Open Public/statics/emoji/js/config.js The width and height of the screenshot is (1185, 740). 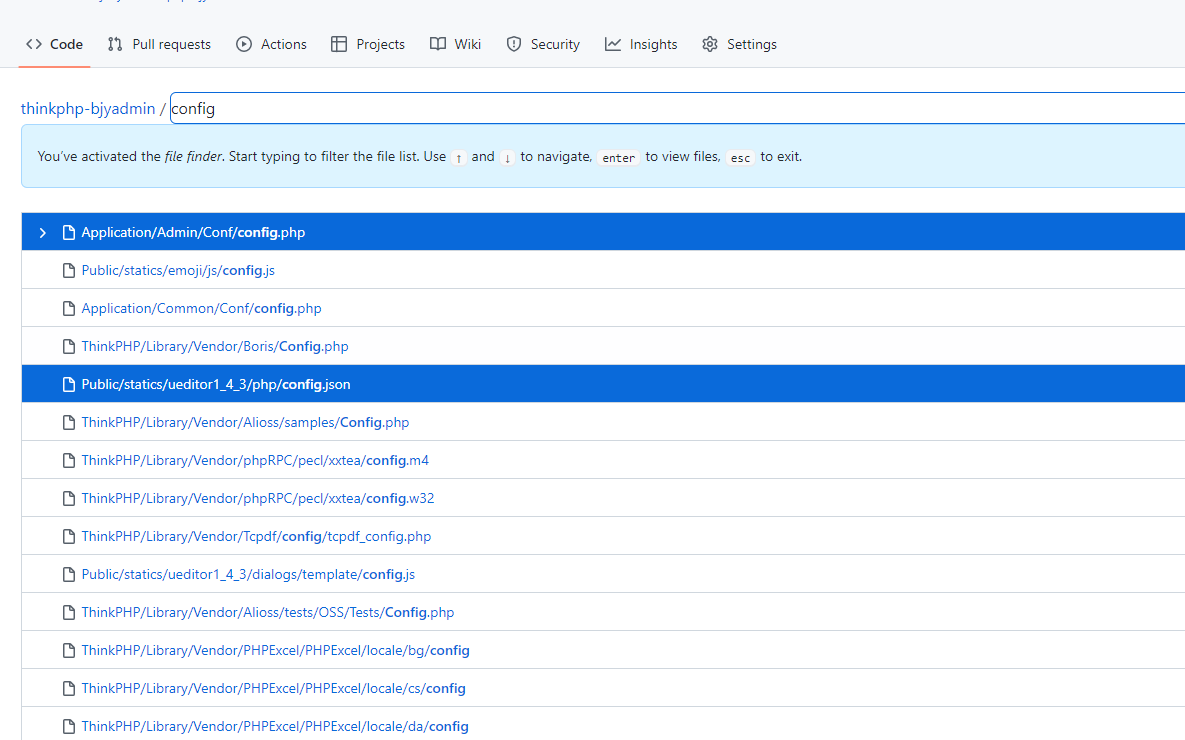coord(178,271)
